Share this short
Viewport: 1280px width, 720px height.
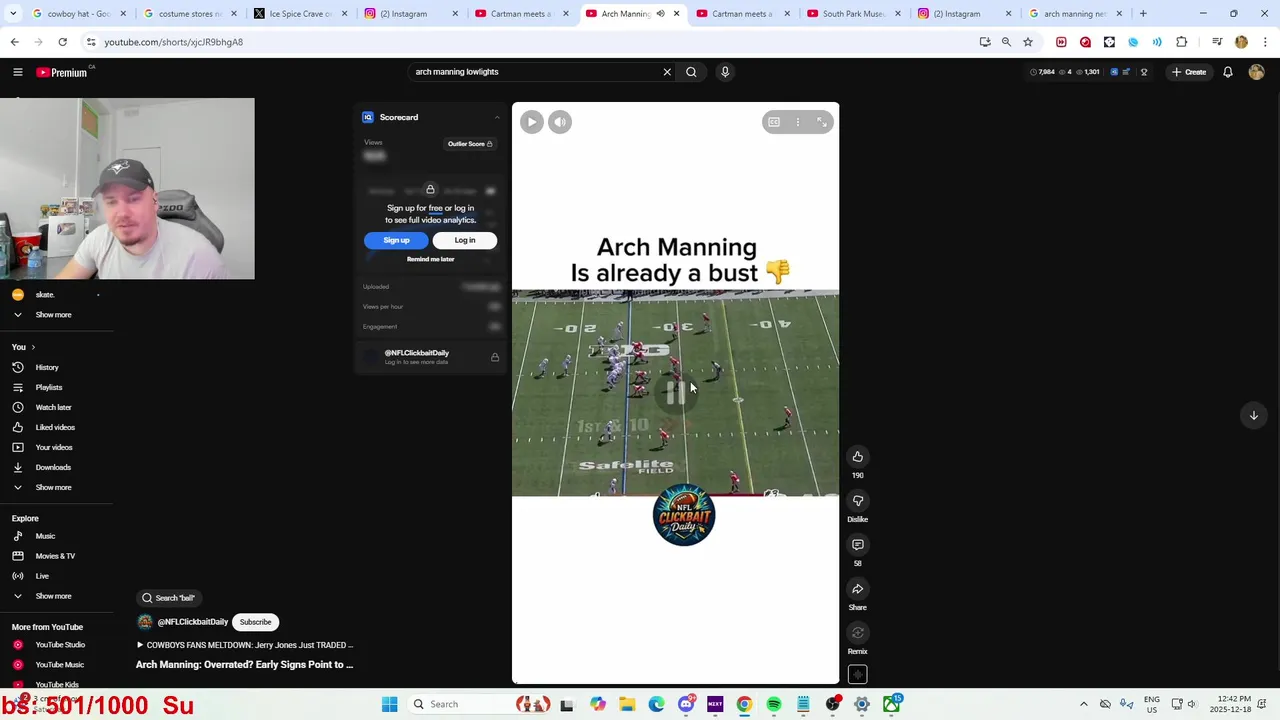click(857, 589)
